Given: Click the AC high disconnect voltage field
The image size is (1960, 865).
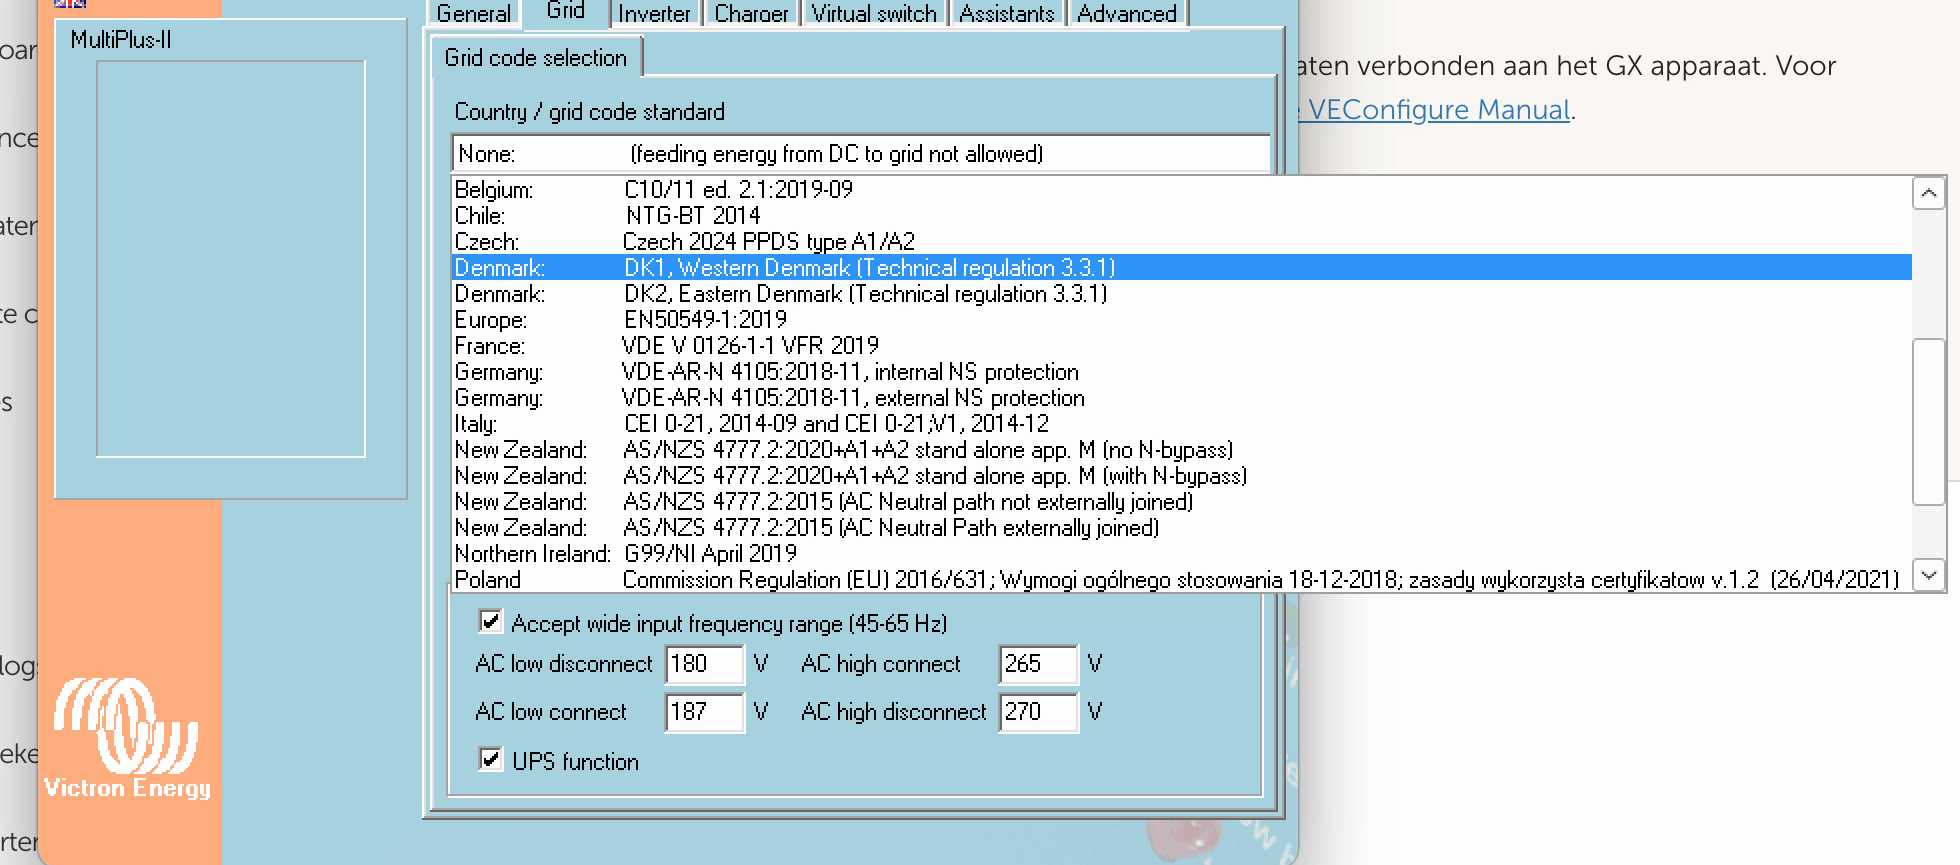Looking at the screenshot, I should [x=1038, y=712].
